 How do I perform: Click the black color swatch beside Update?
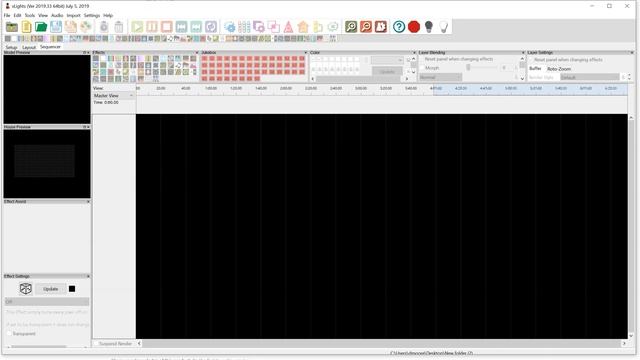[x=72, y=289]
